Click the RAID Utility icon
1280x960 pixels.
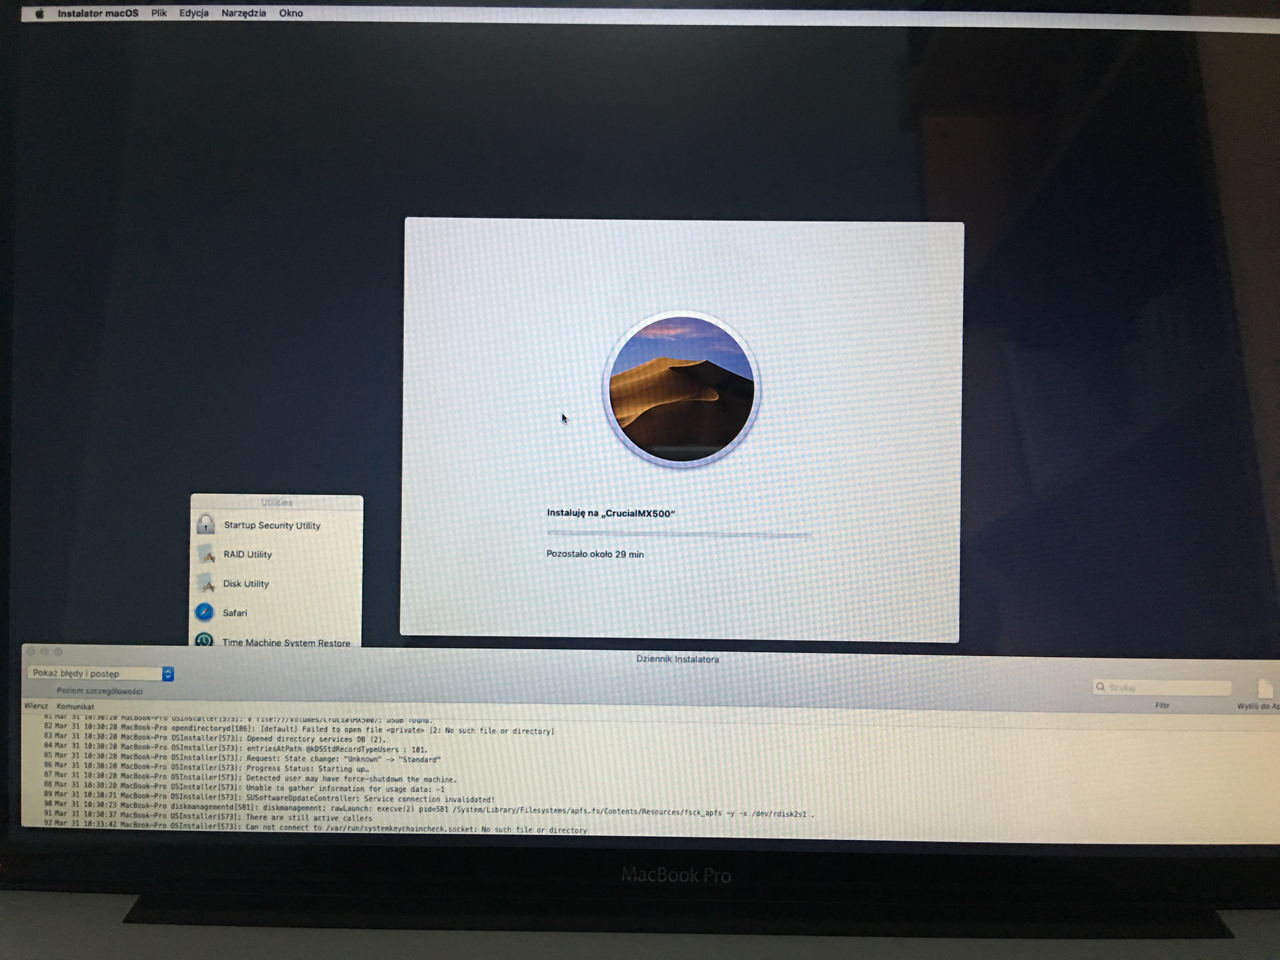206,554
